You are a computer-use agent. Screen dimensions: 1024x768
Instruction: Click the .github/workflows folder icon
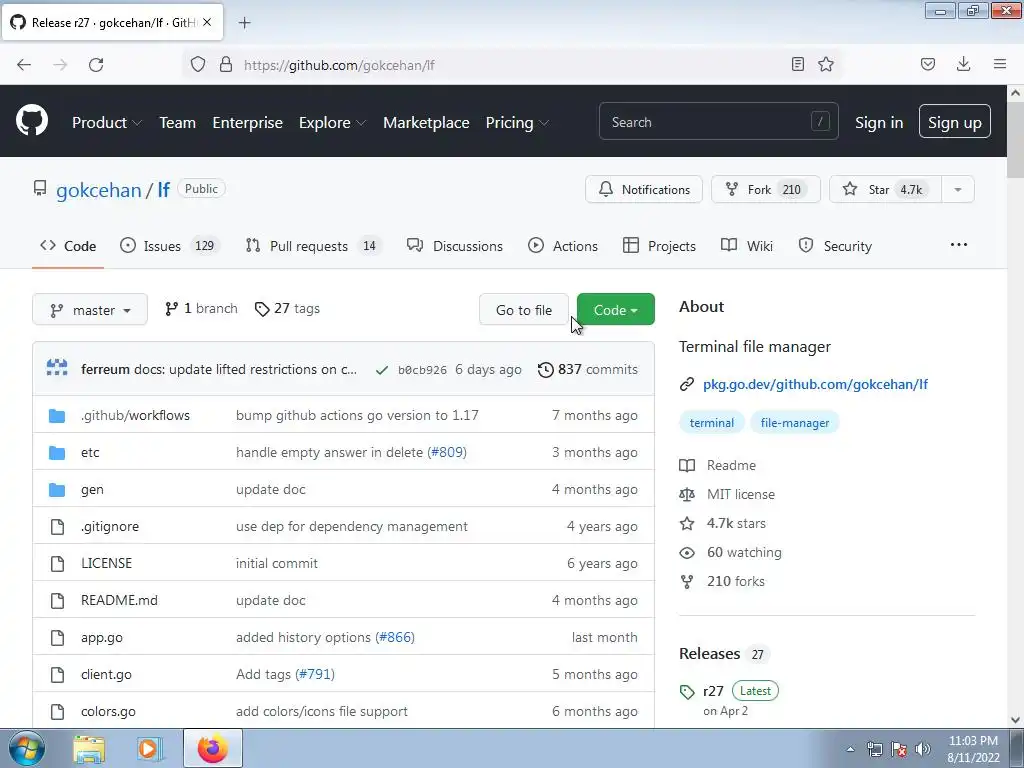[57, 415]
